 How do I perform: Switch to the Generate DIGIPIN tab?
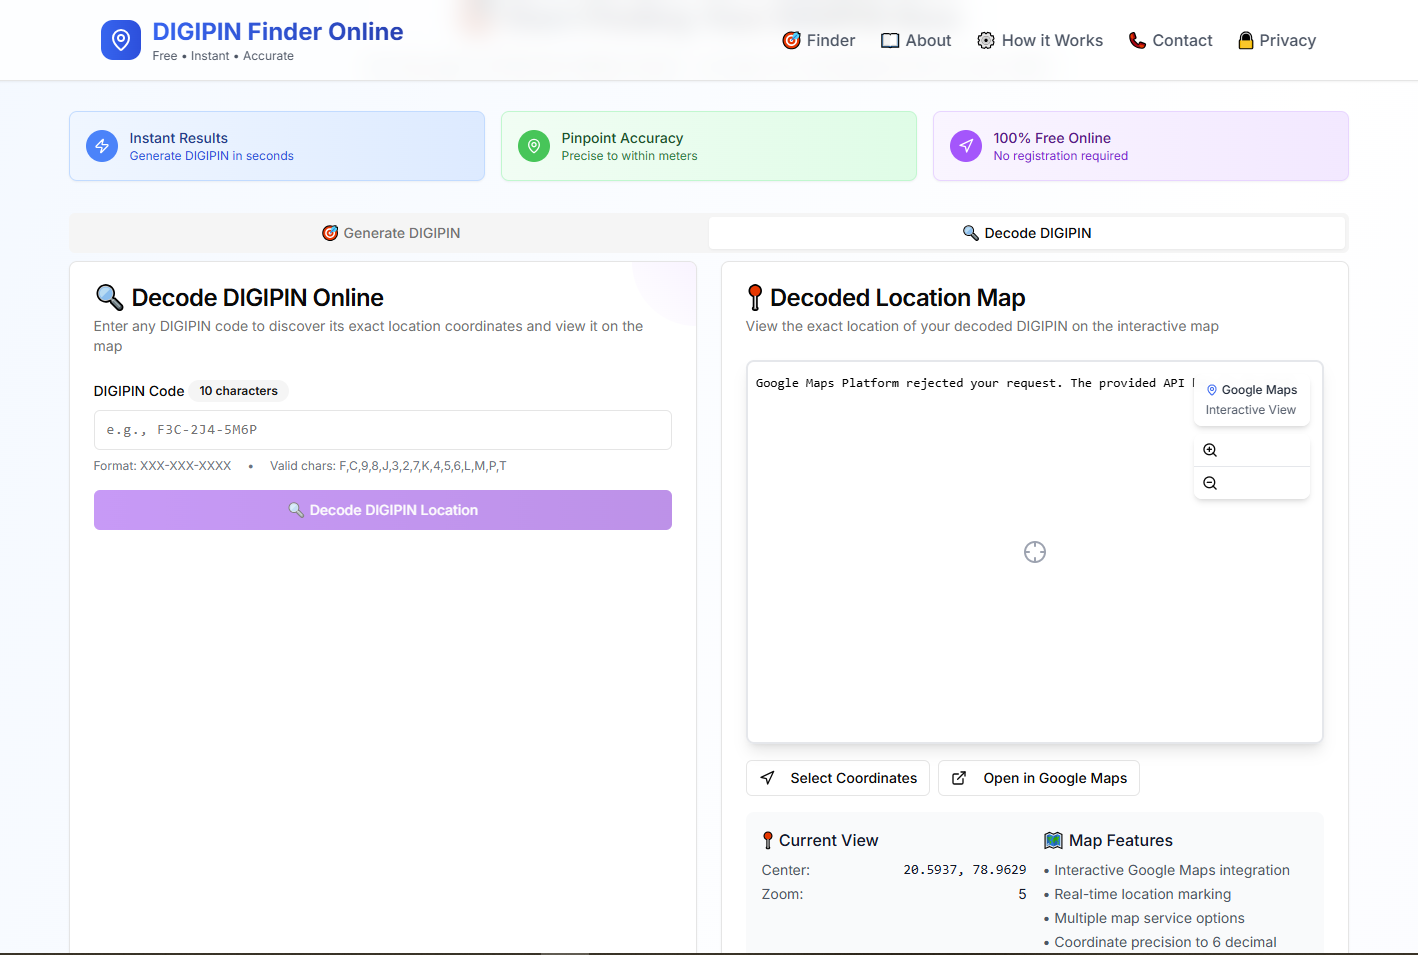(390, 233)
